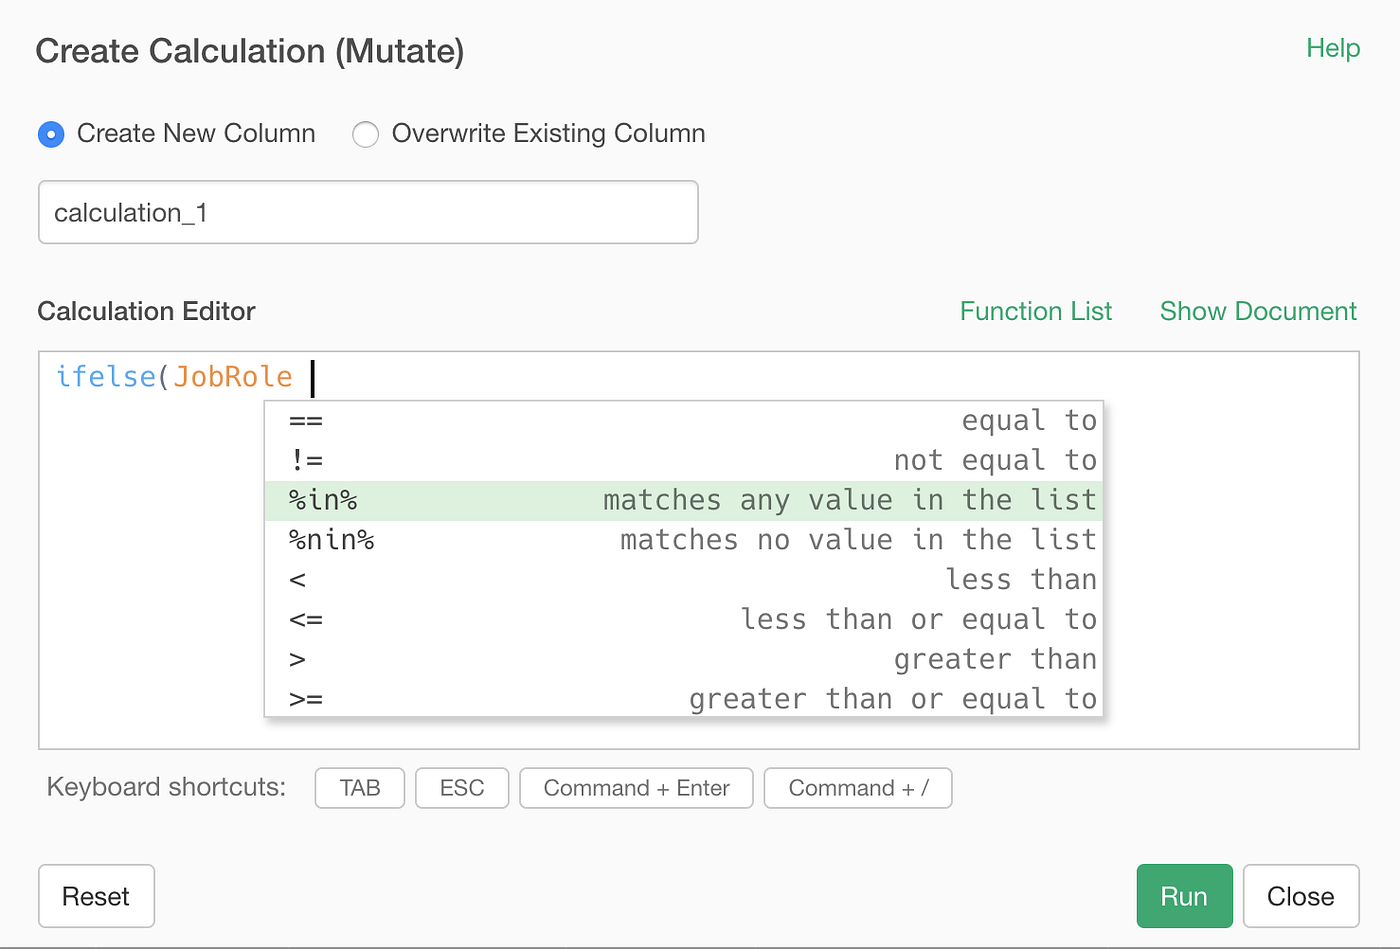Select the > greater than suggestion
This screenshot has height=949, width=1400.
[683, 659]
